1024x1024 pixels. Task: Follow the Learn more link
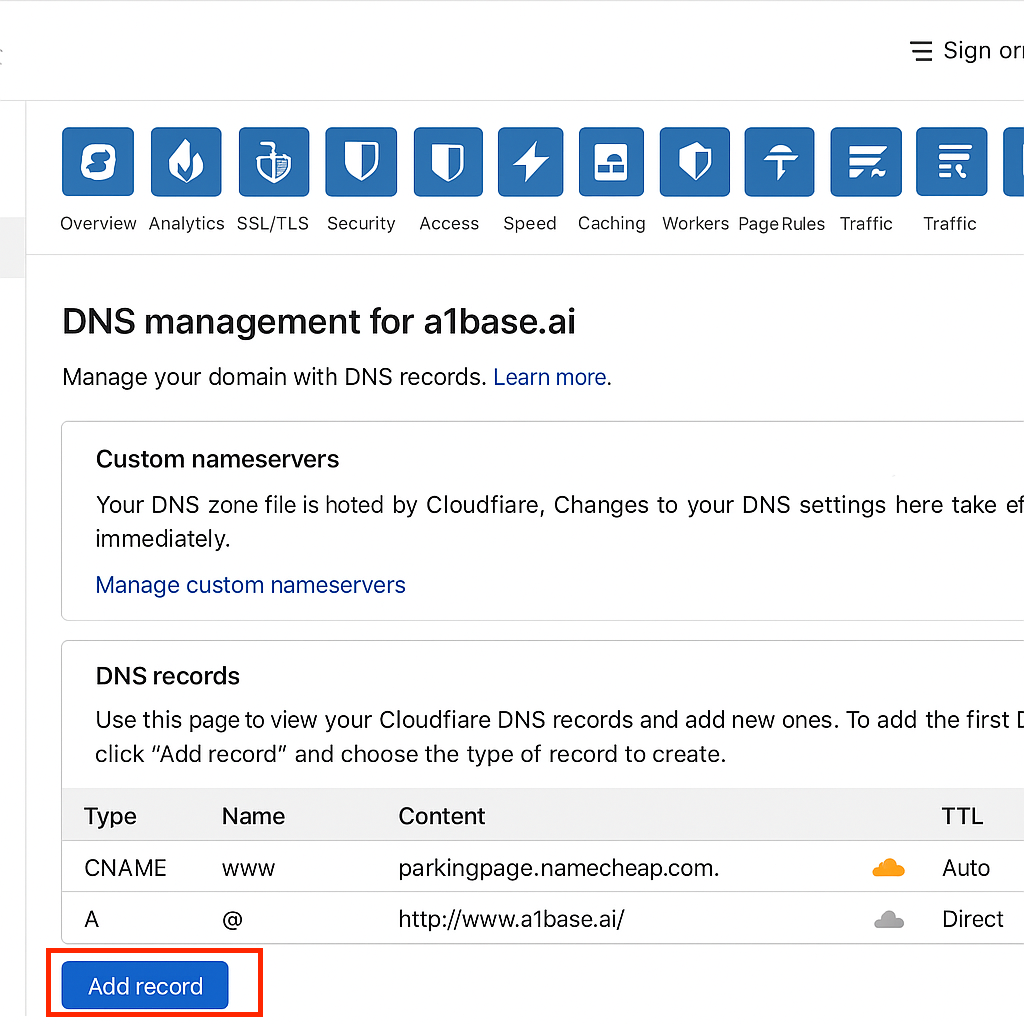(550, 377)
